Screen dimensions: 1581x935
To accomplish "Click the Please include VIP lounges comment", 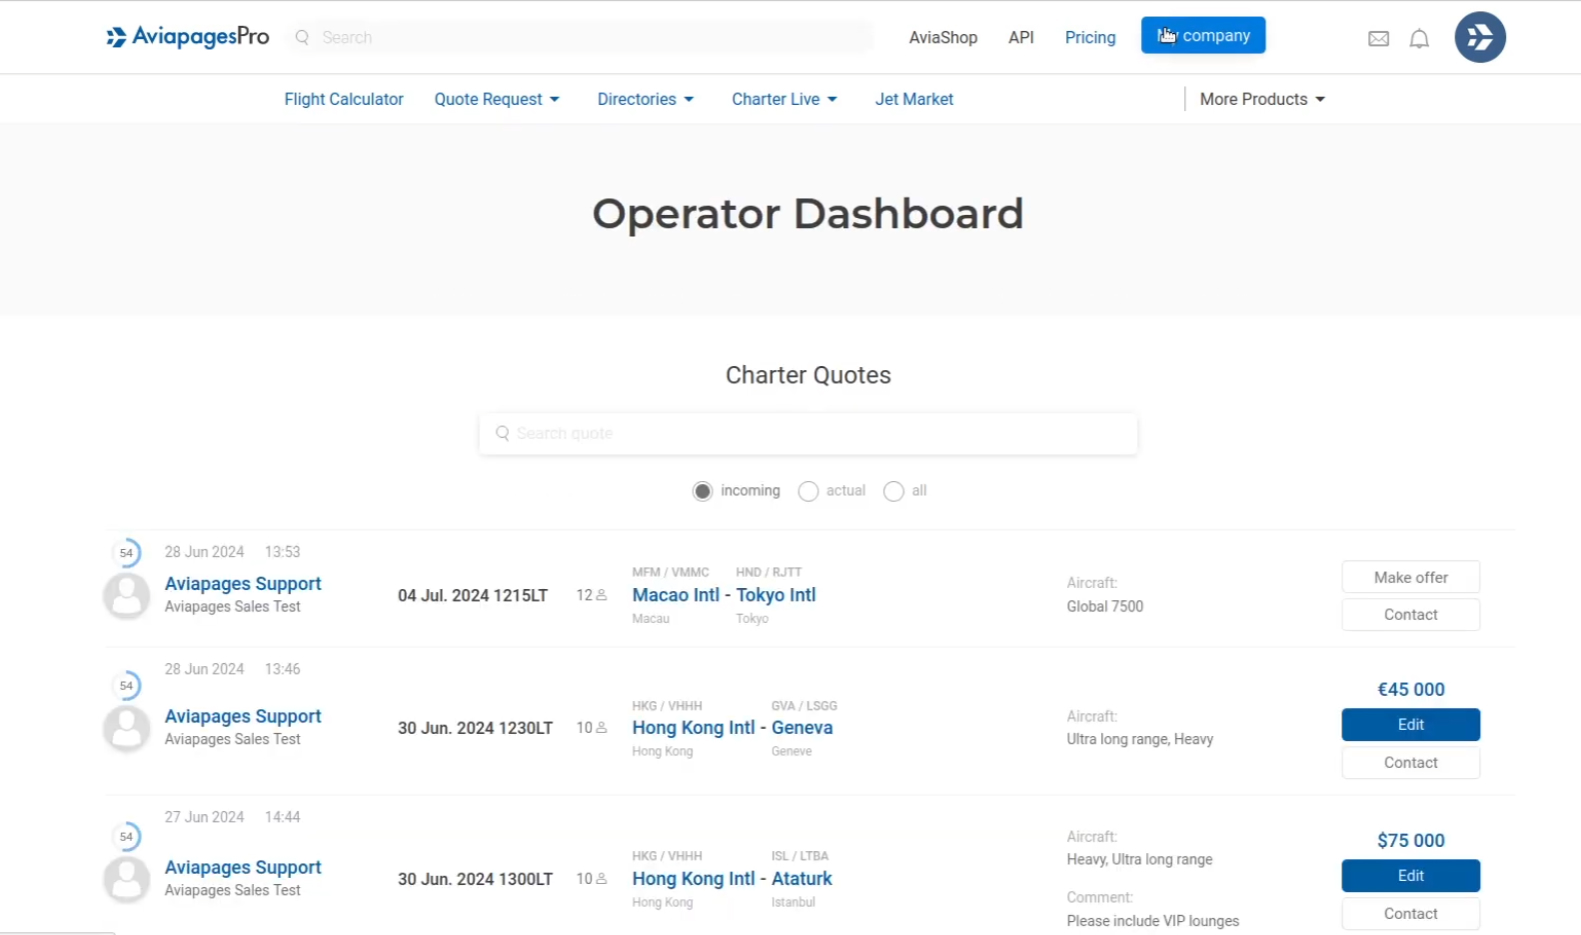I will point(1153,921).
